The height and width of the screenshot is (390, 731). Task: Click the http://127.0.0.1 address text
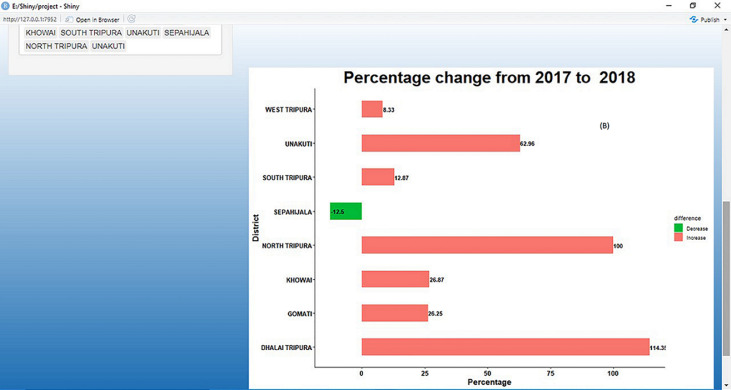(30, 20)
